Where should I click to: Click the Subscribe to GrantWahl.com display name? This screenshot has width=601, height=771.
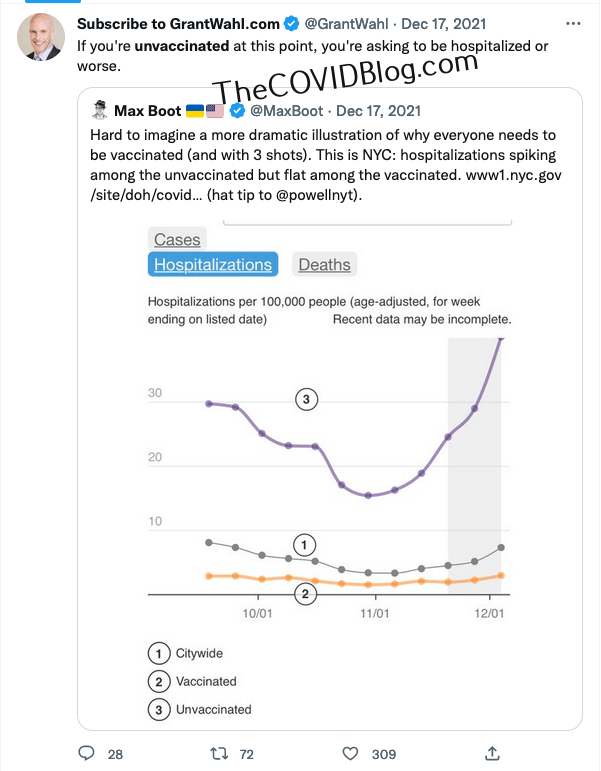pos(179,22)
